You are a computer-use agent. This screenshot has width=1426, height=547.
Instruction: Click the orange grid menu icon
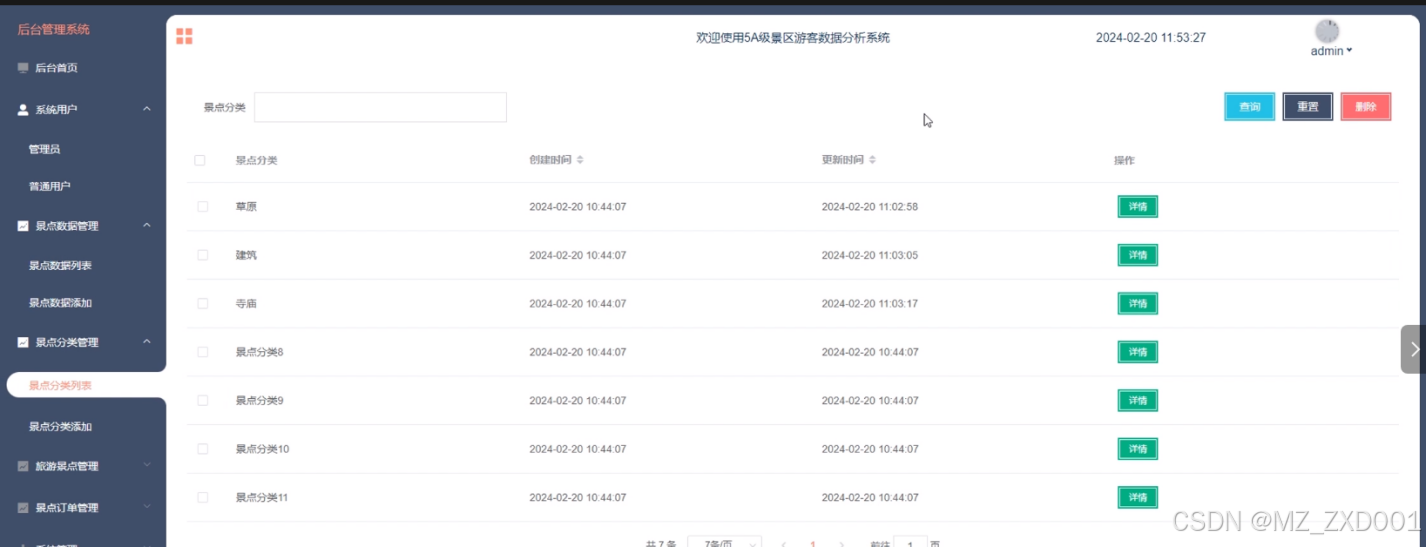point(184,36)
